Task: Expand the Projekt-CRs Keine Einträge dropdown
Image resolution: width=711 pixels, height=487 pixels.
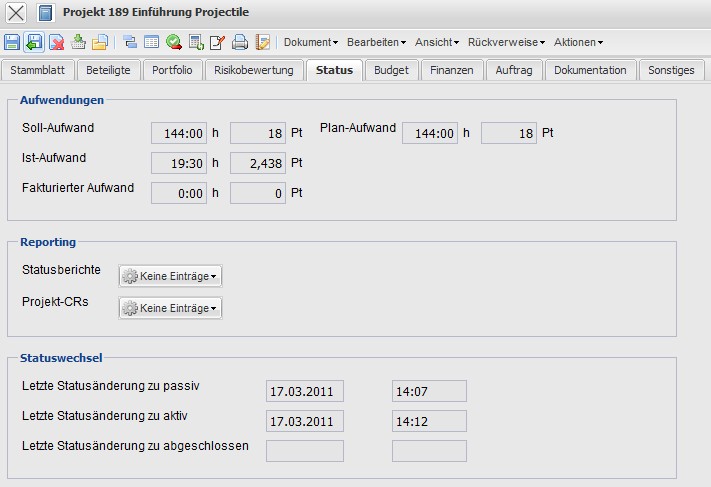Action: click(x=170, y=308)
